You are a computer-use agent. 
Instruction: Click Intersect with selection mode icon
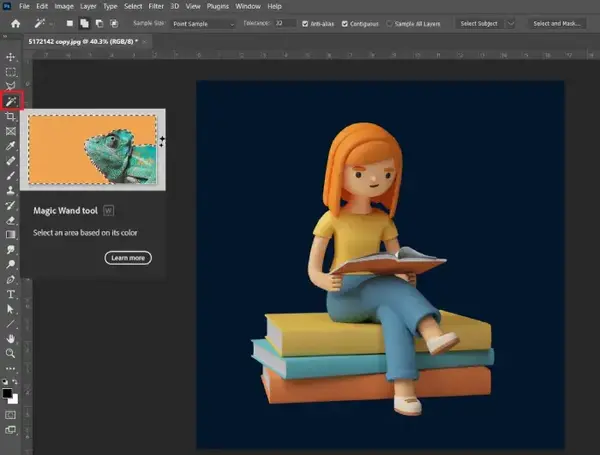point(114,24)
